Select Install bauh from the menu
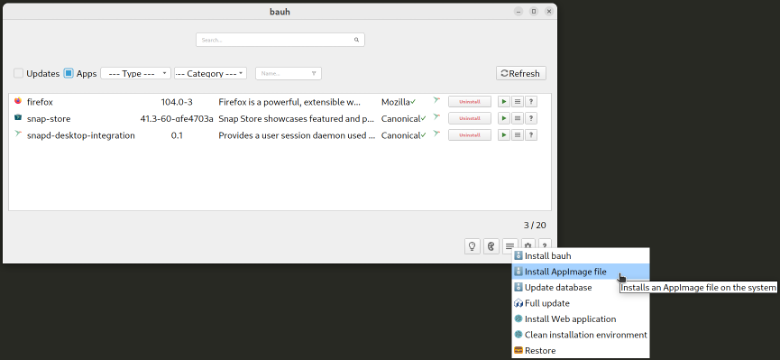This screenshot has width=780, height=360. click(581, 256)
